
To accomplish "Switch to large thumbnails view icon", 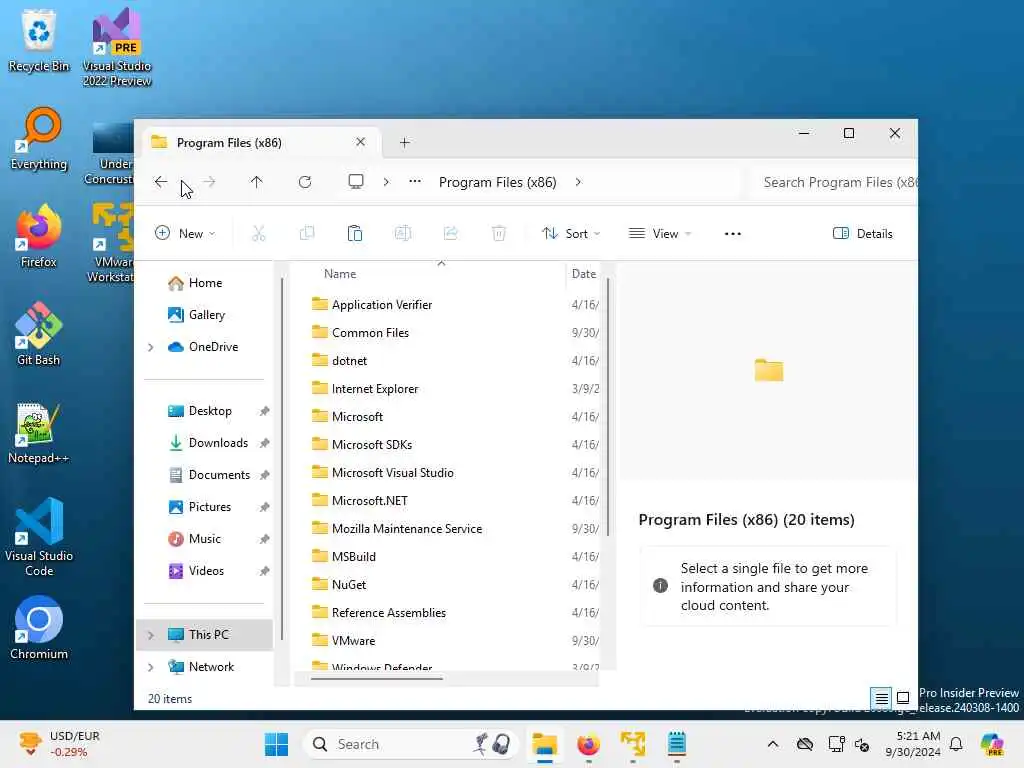I will tap(903, 699).
